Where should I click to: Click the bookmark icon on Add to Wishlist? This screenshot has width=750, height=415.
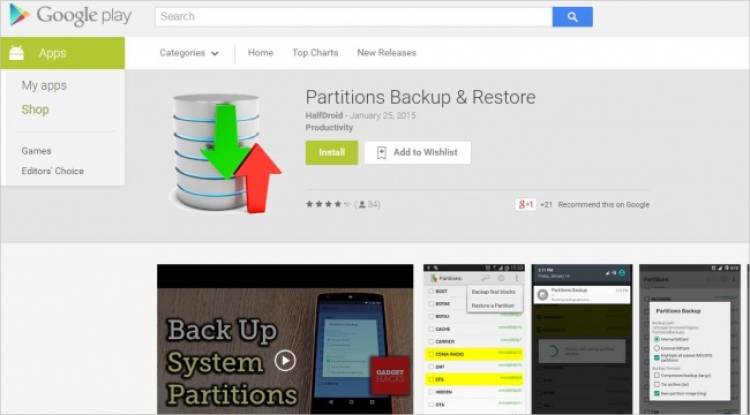pyautogui.click(x=381, y=153)
